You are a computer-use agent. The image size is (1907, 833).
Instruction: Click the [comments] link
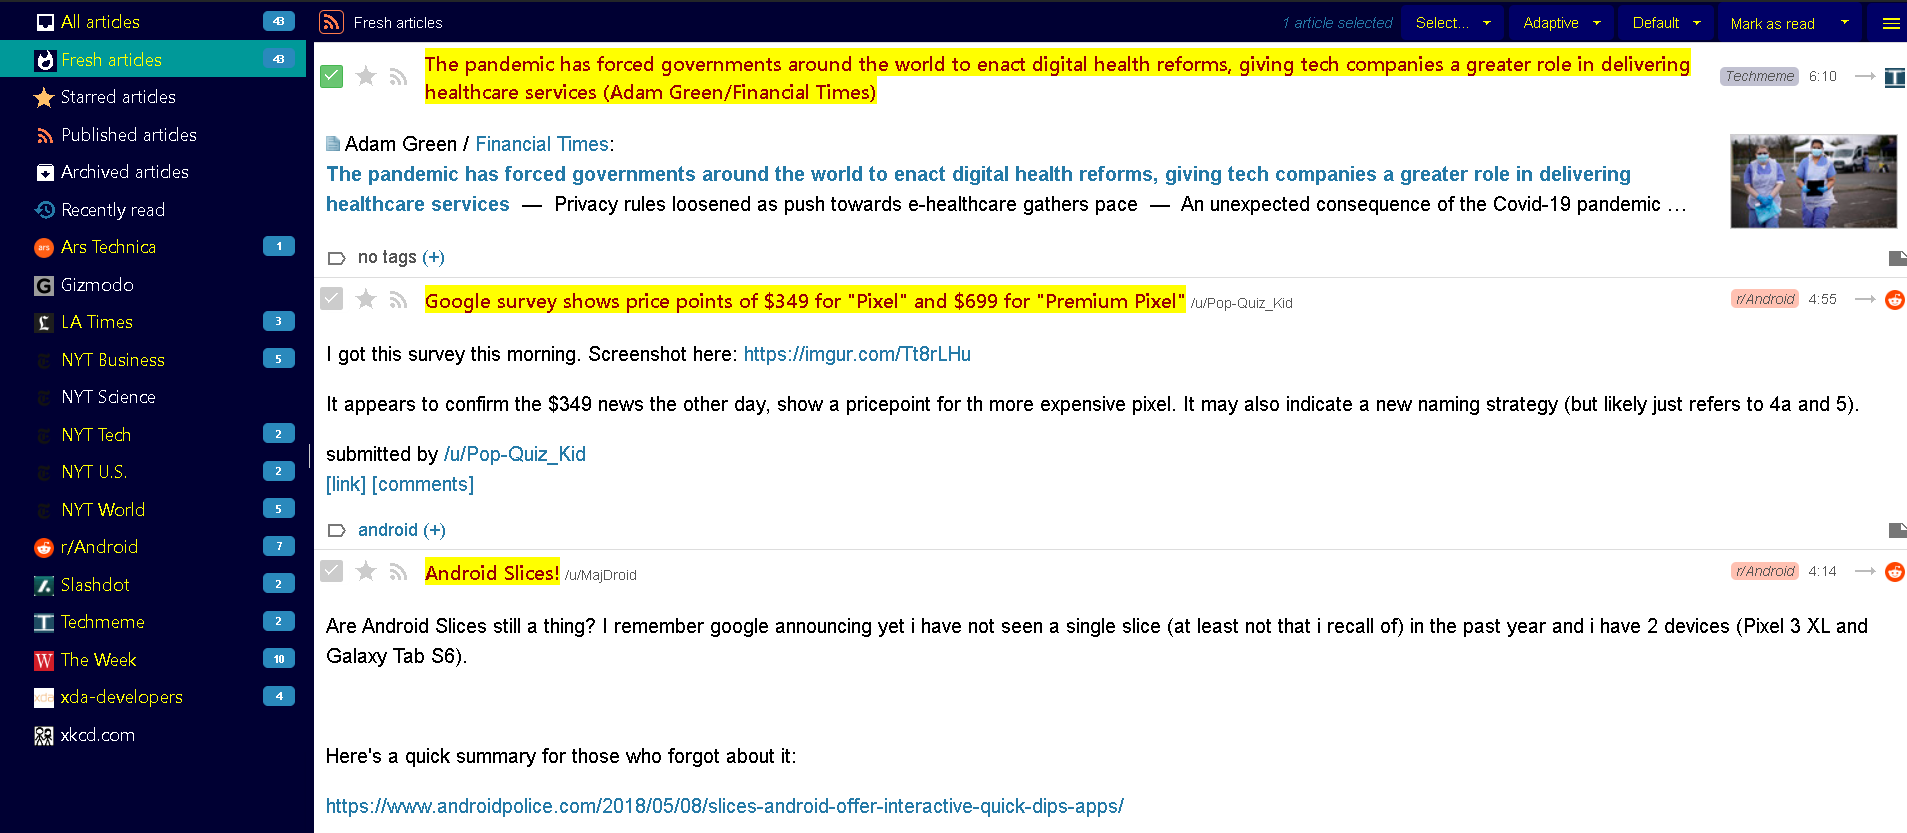pos(422,484)
